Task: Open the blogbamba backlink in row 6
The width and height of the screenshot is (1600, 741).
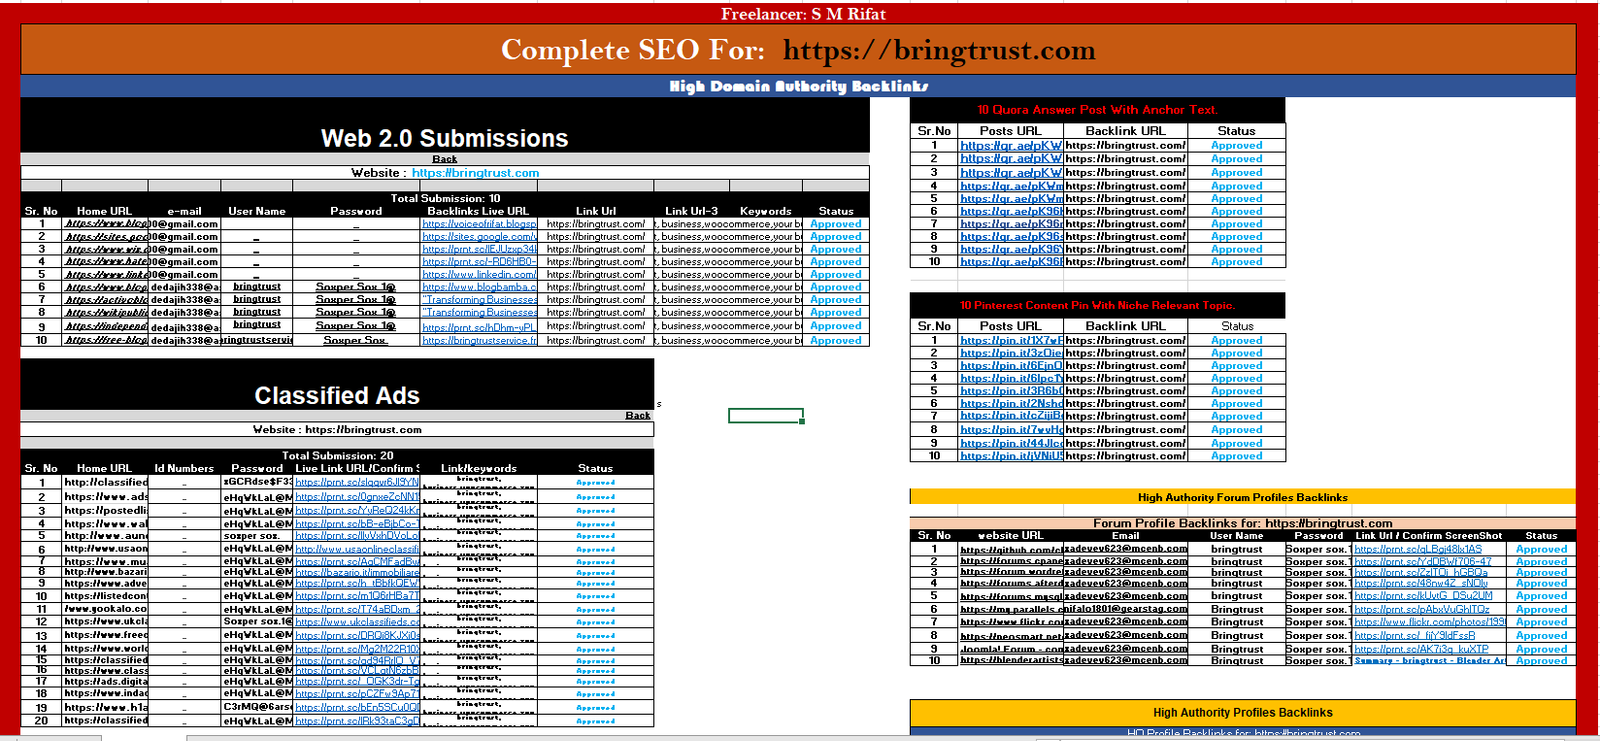Action: pos(479,287)
